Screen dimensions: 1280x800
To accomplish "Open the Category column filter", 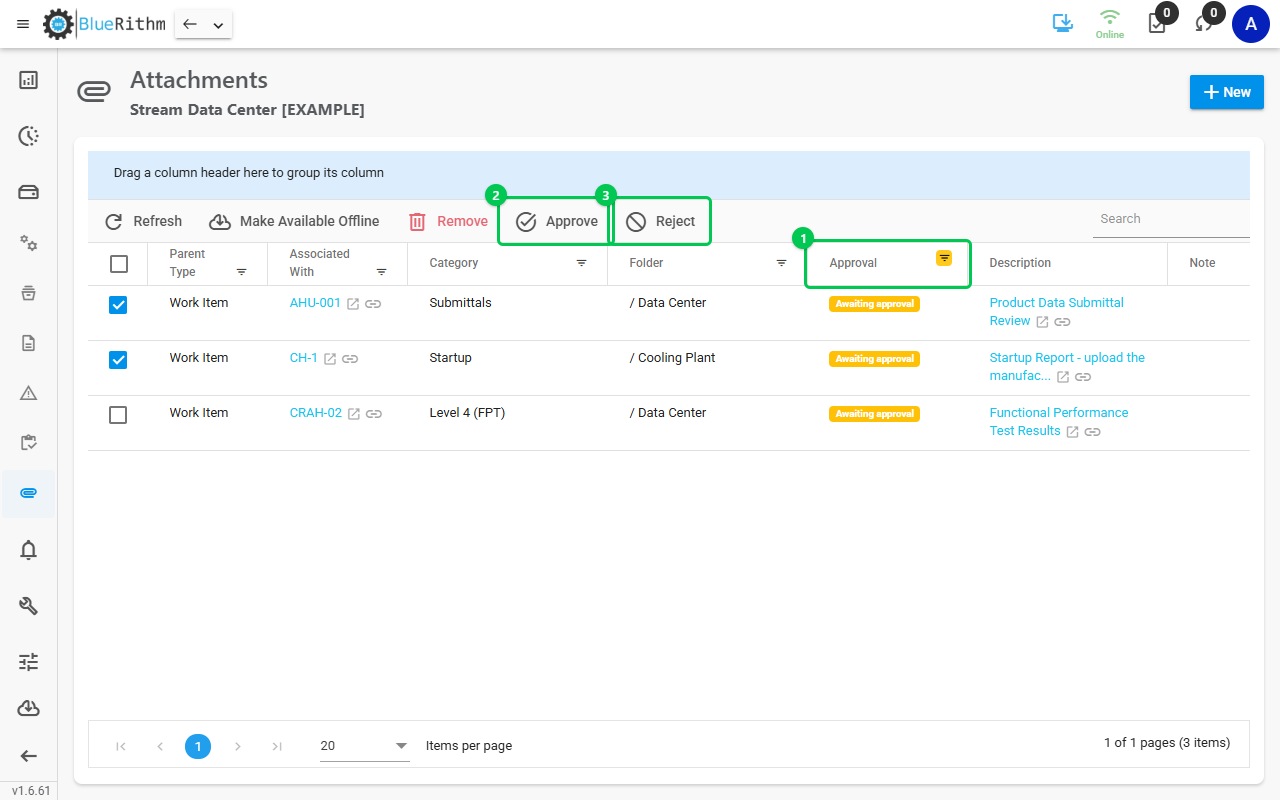I will click(581, 263).
